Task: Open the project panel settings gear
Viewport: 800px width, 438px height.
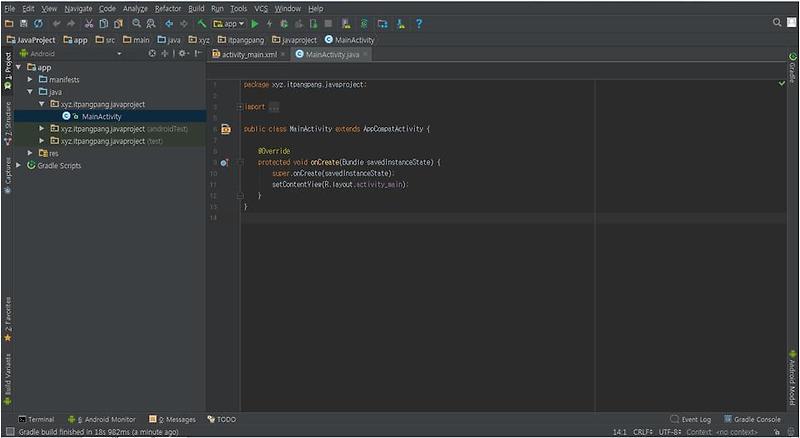Action: click(182, 54)
